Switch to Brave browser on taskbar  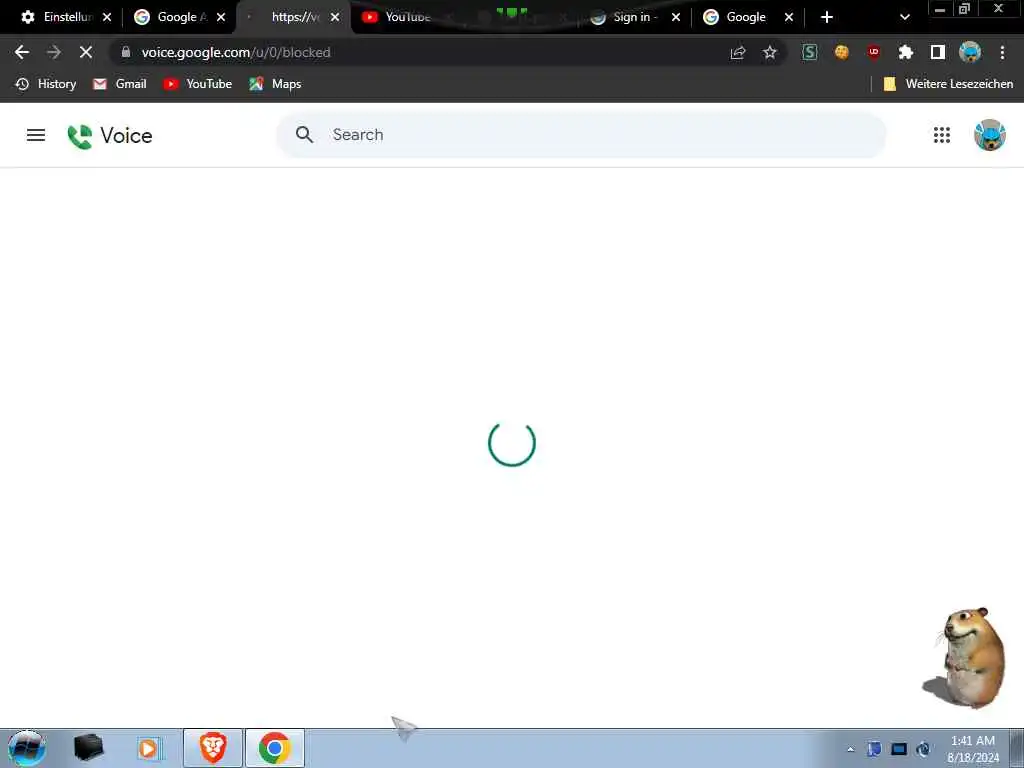click(x=213, y=748)
